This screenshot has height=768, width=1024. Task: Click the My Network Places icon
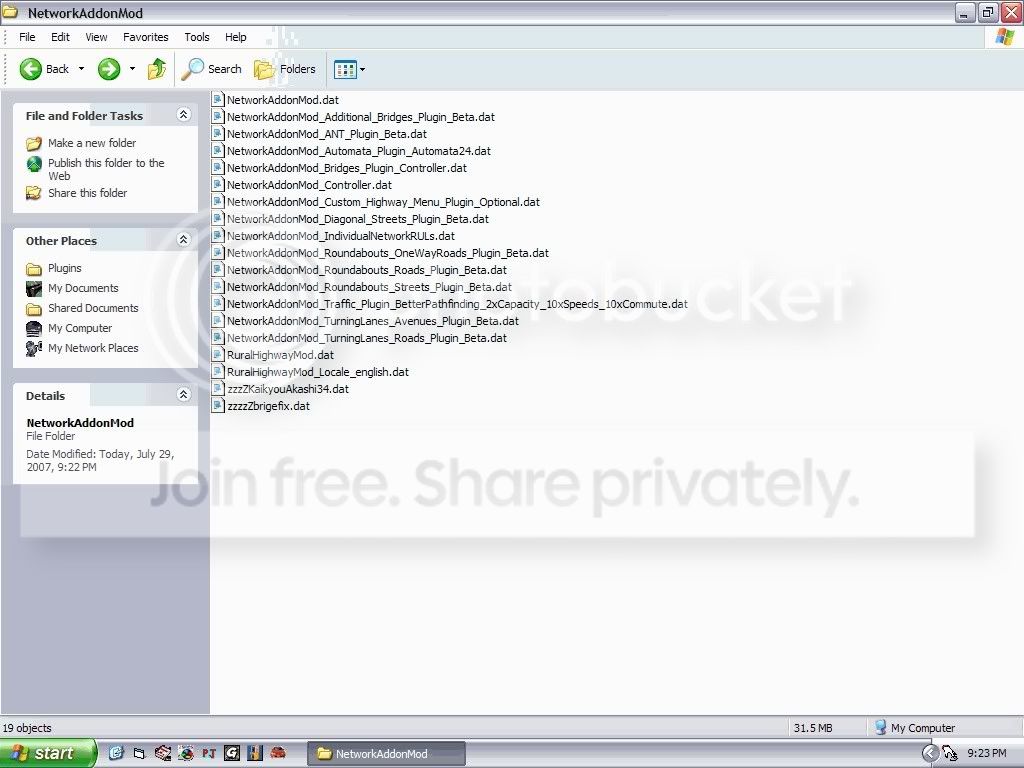34,349
